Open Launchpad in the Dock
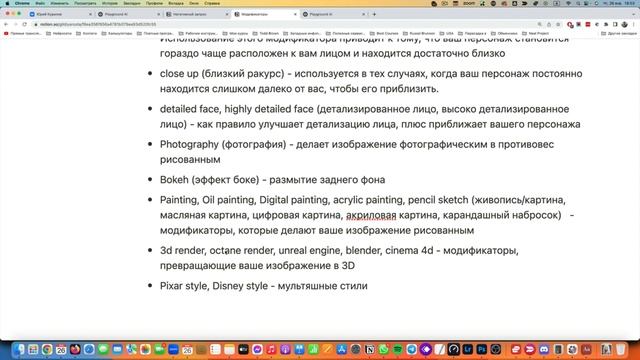Image resolution: width=640 pixels, height=360 pixels. (33, 349)
